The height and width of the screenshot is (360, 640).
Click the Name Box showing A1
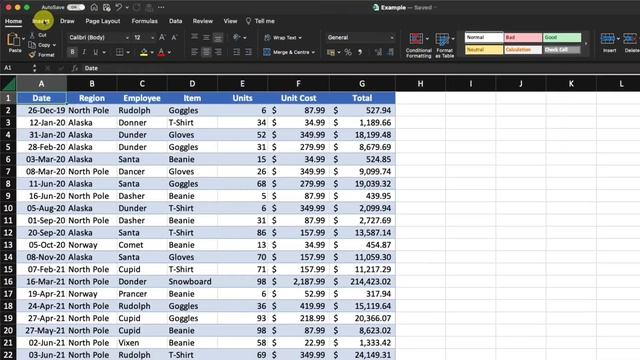tap(16, 68)
